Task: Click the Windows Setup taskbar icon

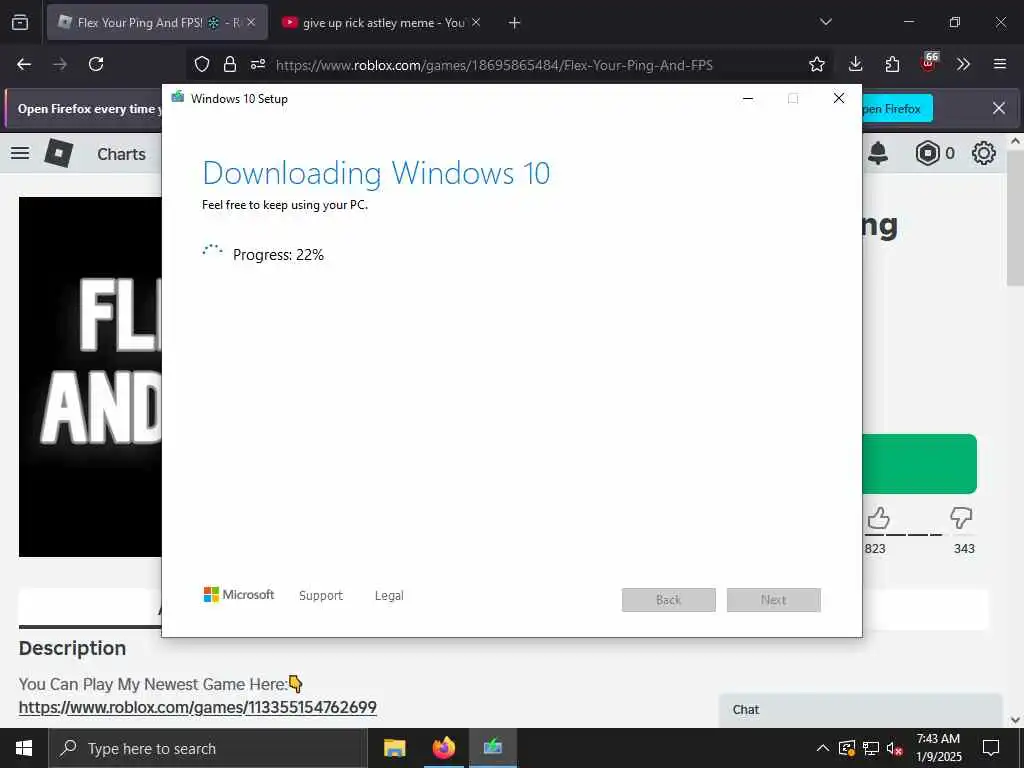Action: [493, 748]
